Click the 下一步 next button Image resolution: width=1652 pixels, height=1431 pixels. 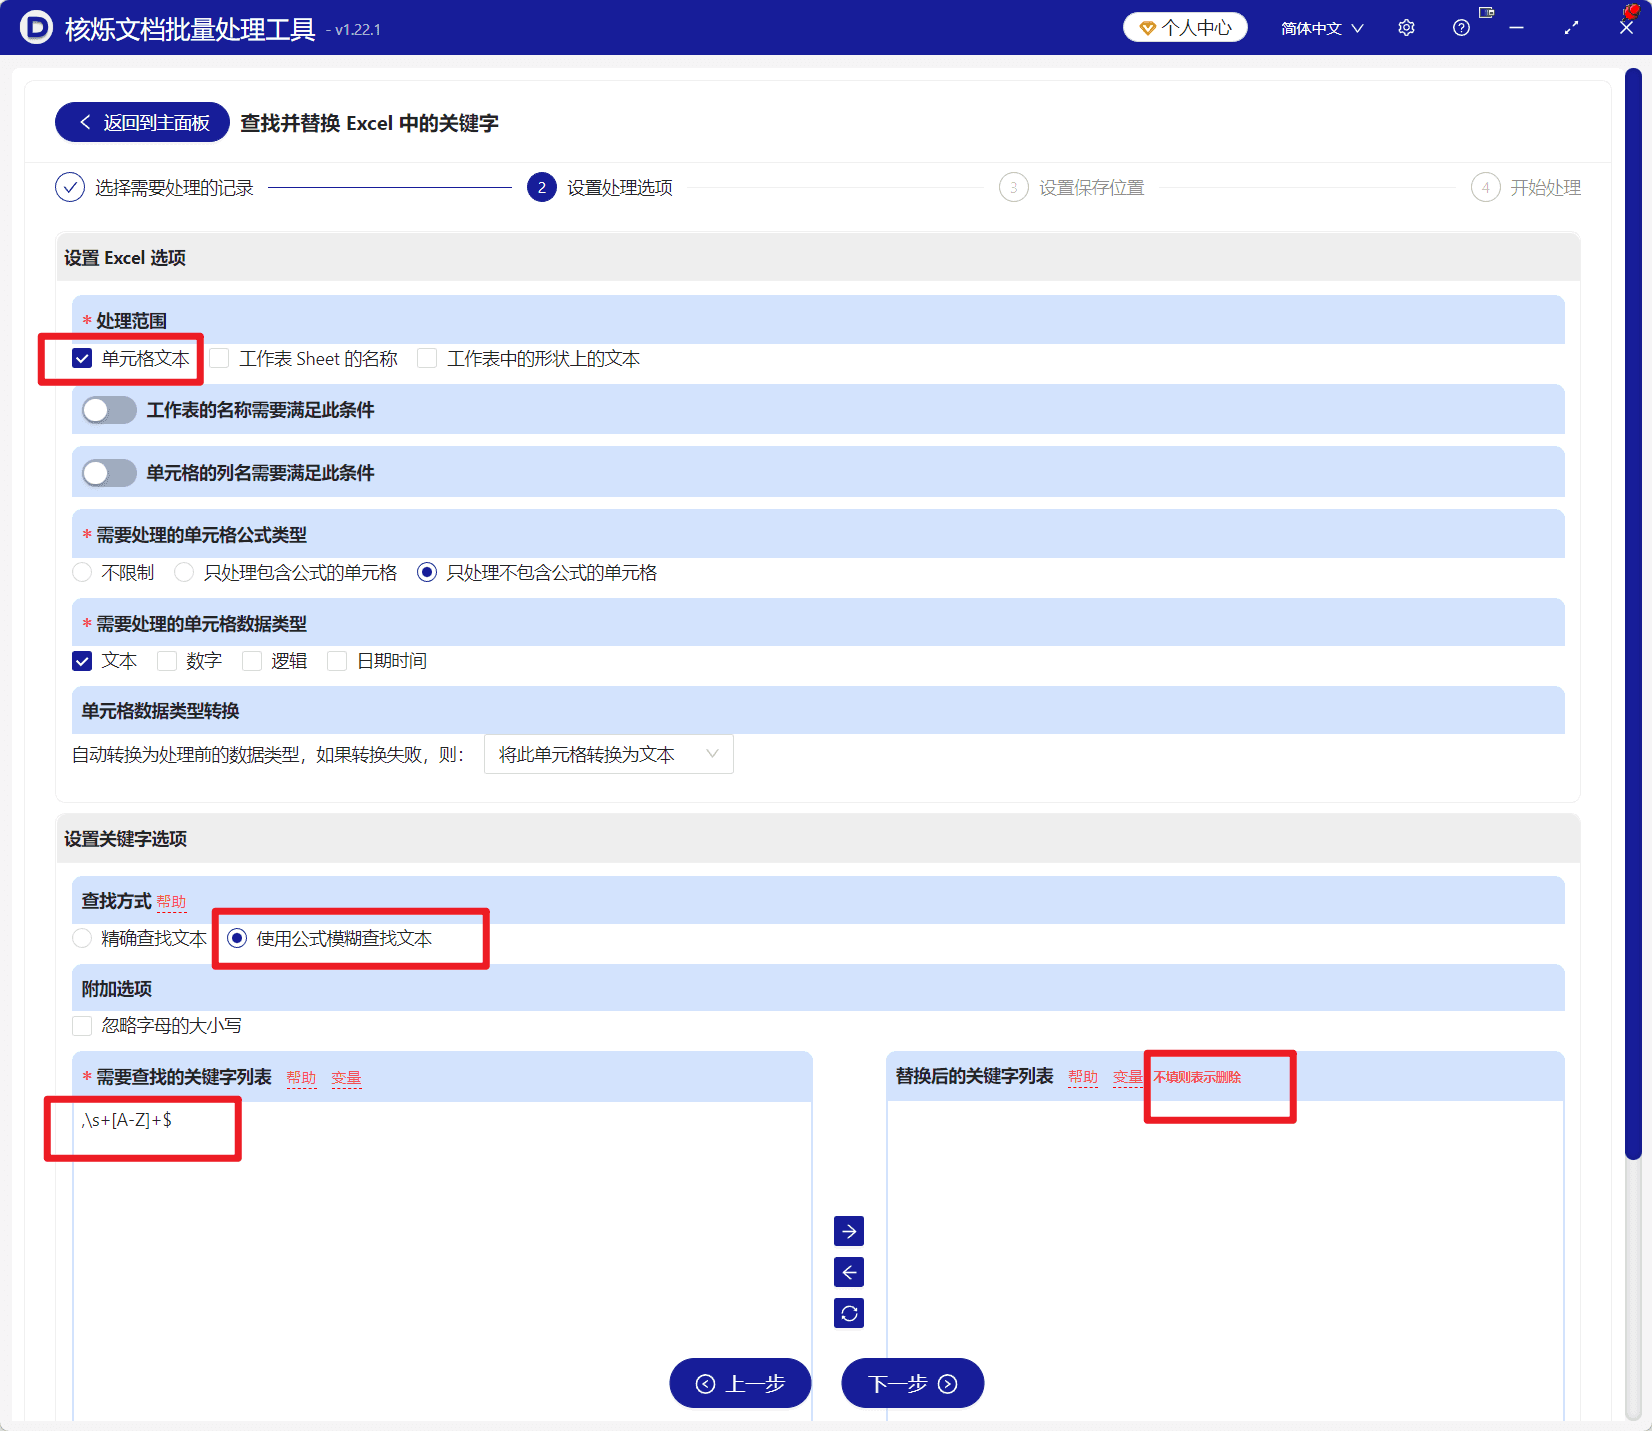click(x=911, y=1383)
